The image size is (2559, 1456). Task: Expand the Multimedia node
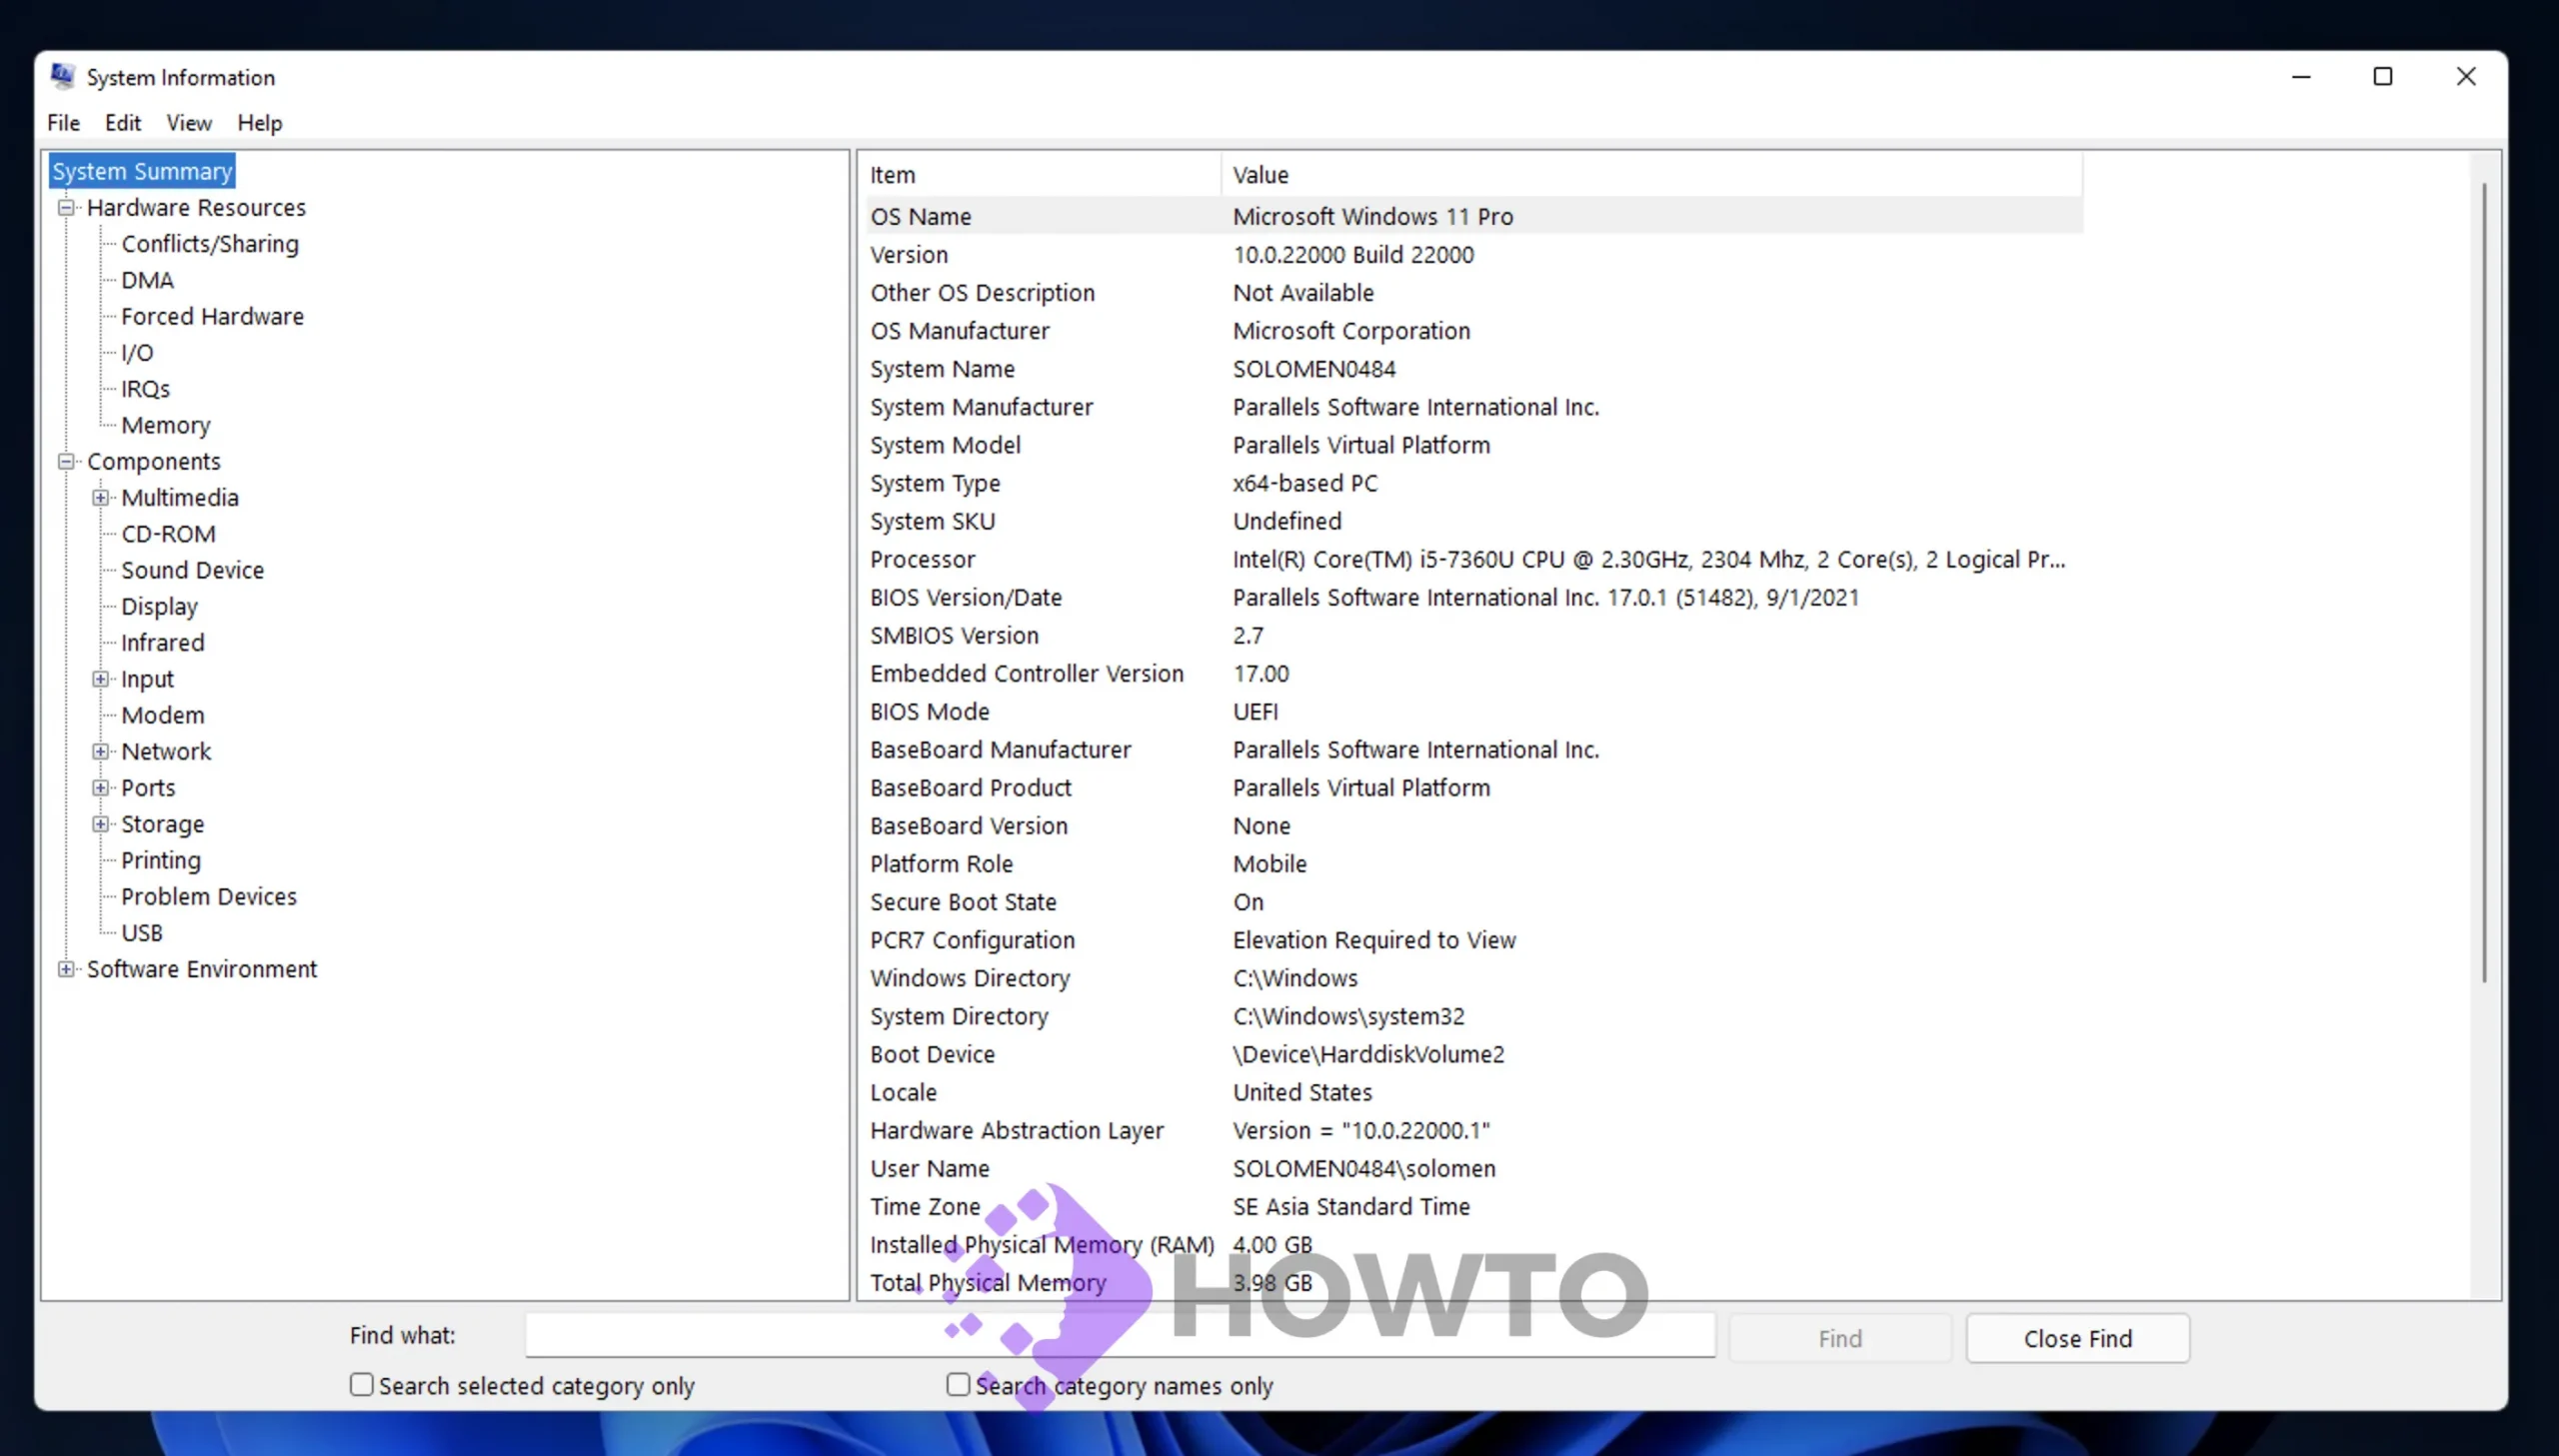coord(100,498)
